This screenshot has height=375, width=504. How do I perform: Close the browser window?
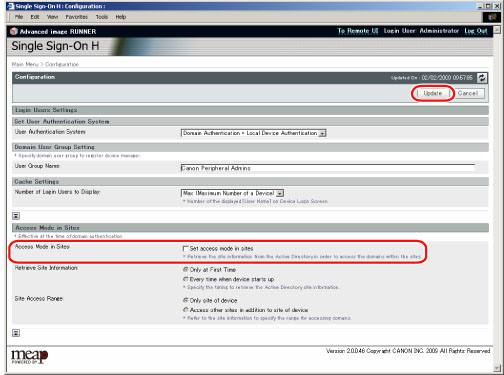tap(497, 6)
